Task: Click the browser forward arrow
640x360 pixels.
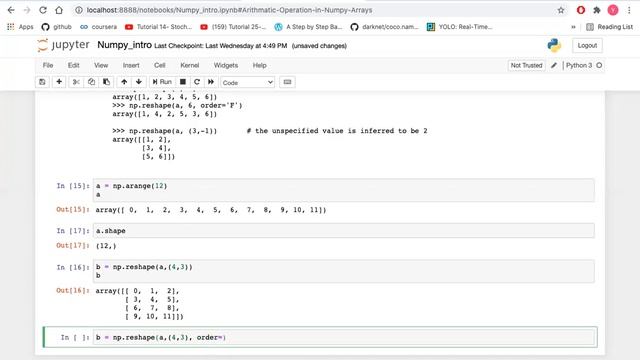Action: coord(27,10)
